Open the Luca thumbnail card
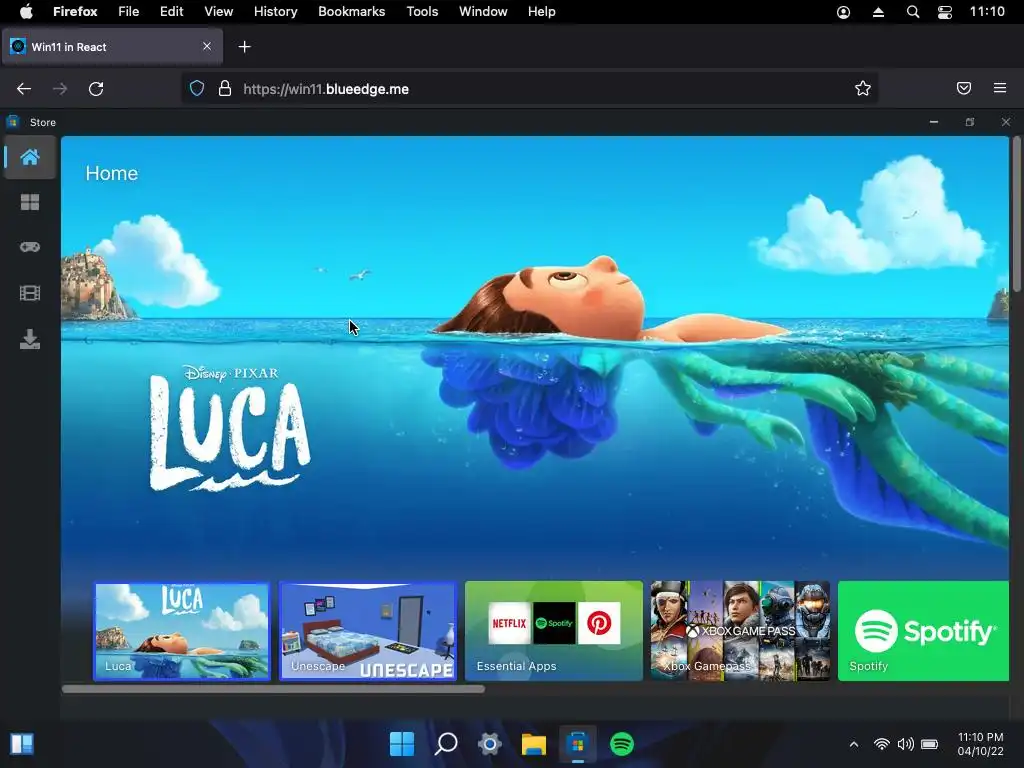The width and height of the screenshot is (1024, 768). pyautogui.click(x=182, y=631)
